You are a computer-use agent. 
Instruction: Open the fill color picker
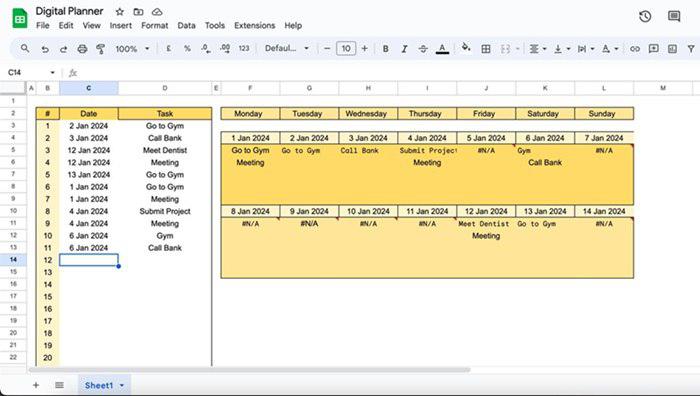466,48
